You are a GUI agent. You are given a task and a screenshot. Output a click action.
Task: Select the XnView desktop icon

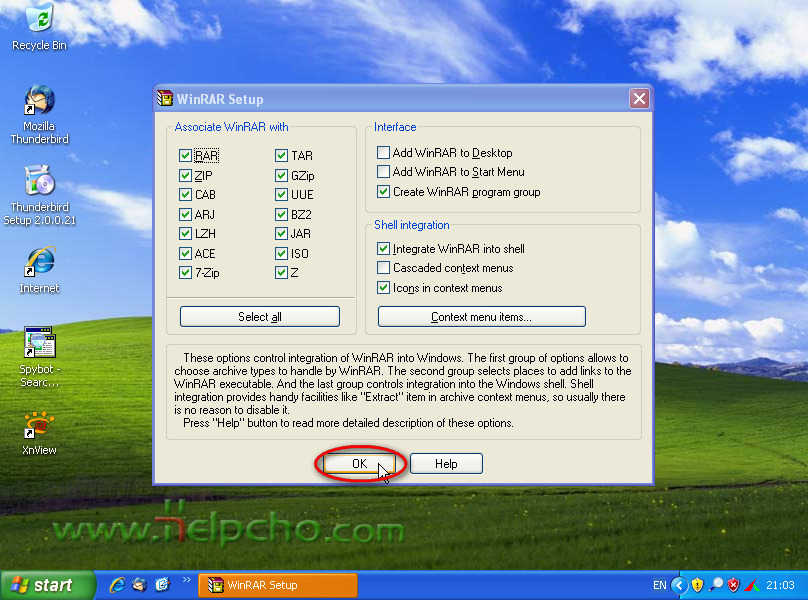point(39,433)
